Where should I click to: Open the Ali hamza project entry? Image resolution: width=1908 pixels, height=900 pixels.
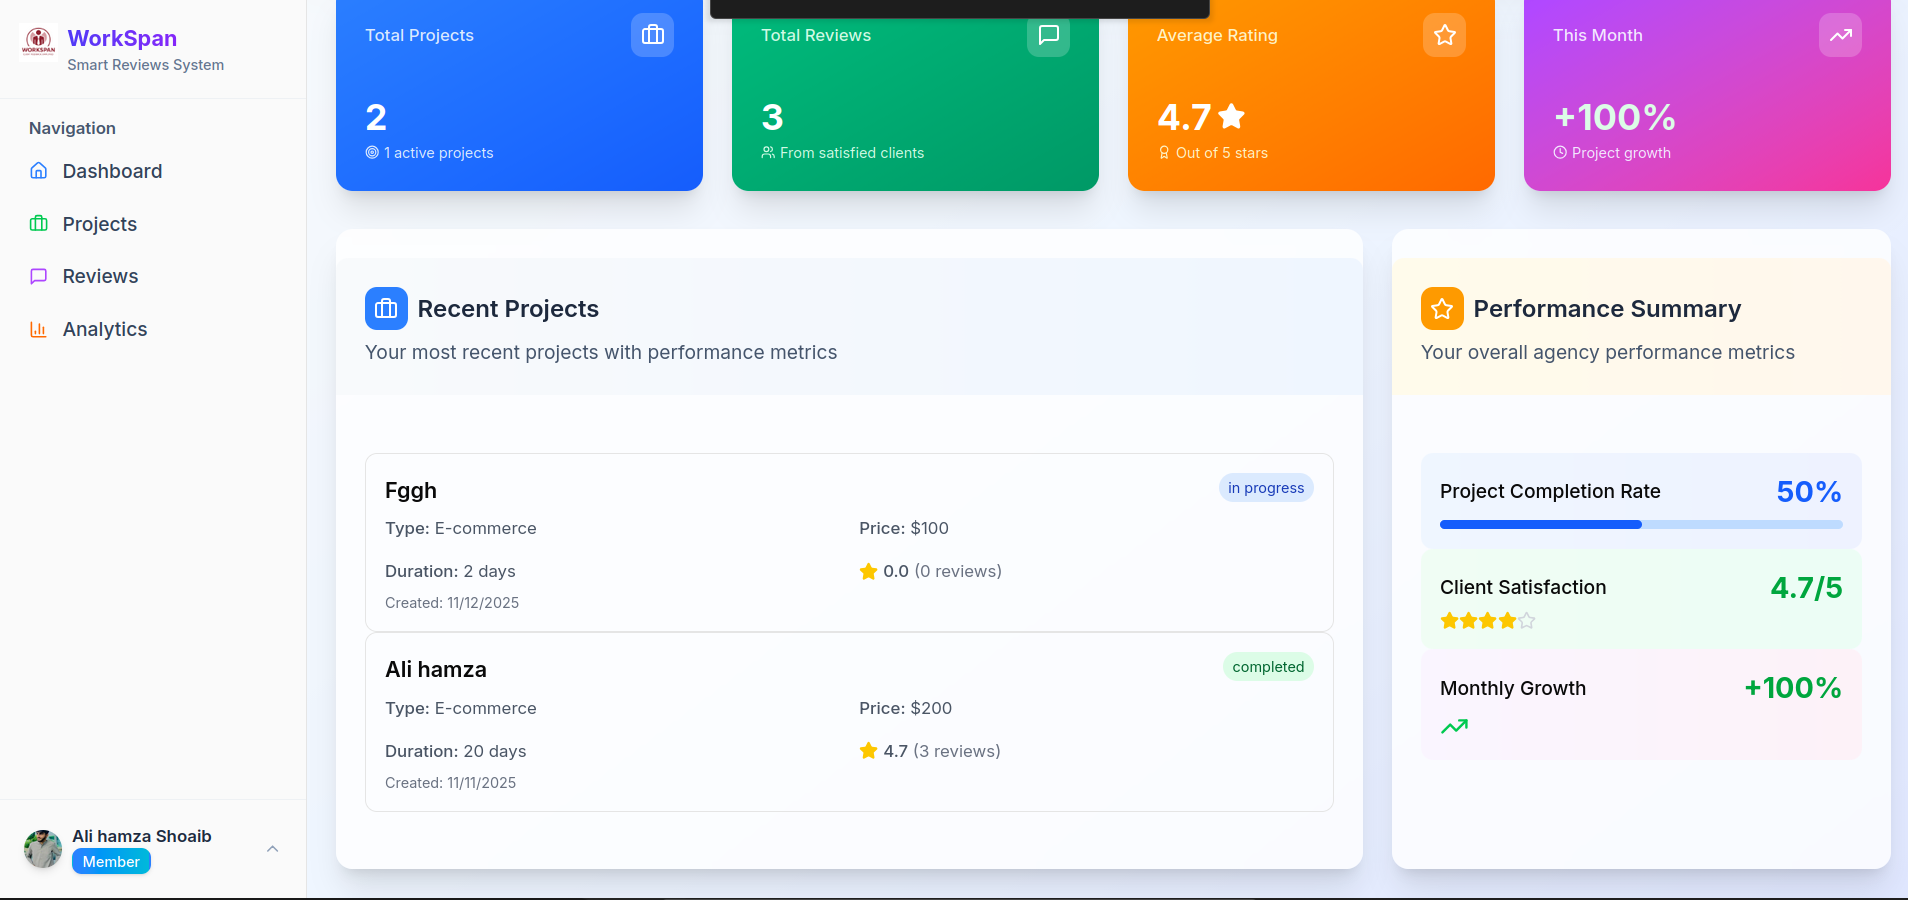[x=848, y=722]
